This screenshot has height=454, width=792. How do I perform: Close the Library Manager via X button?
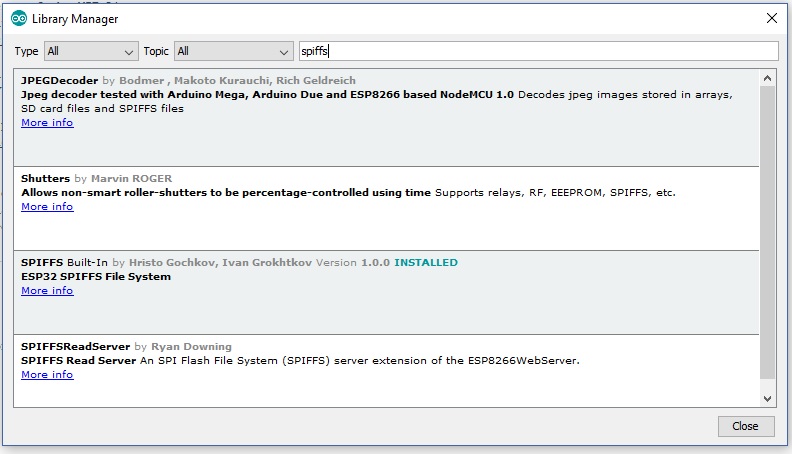771,18
